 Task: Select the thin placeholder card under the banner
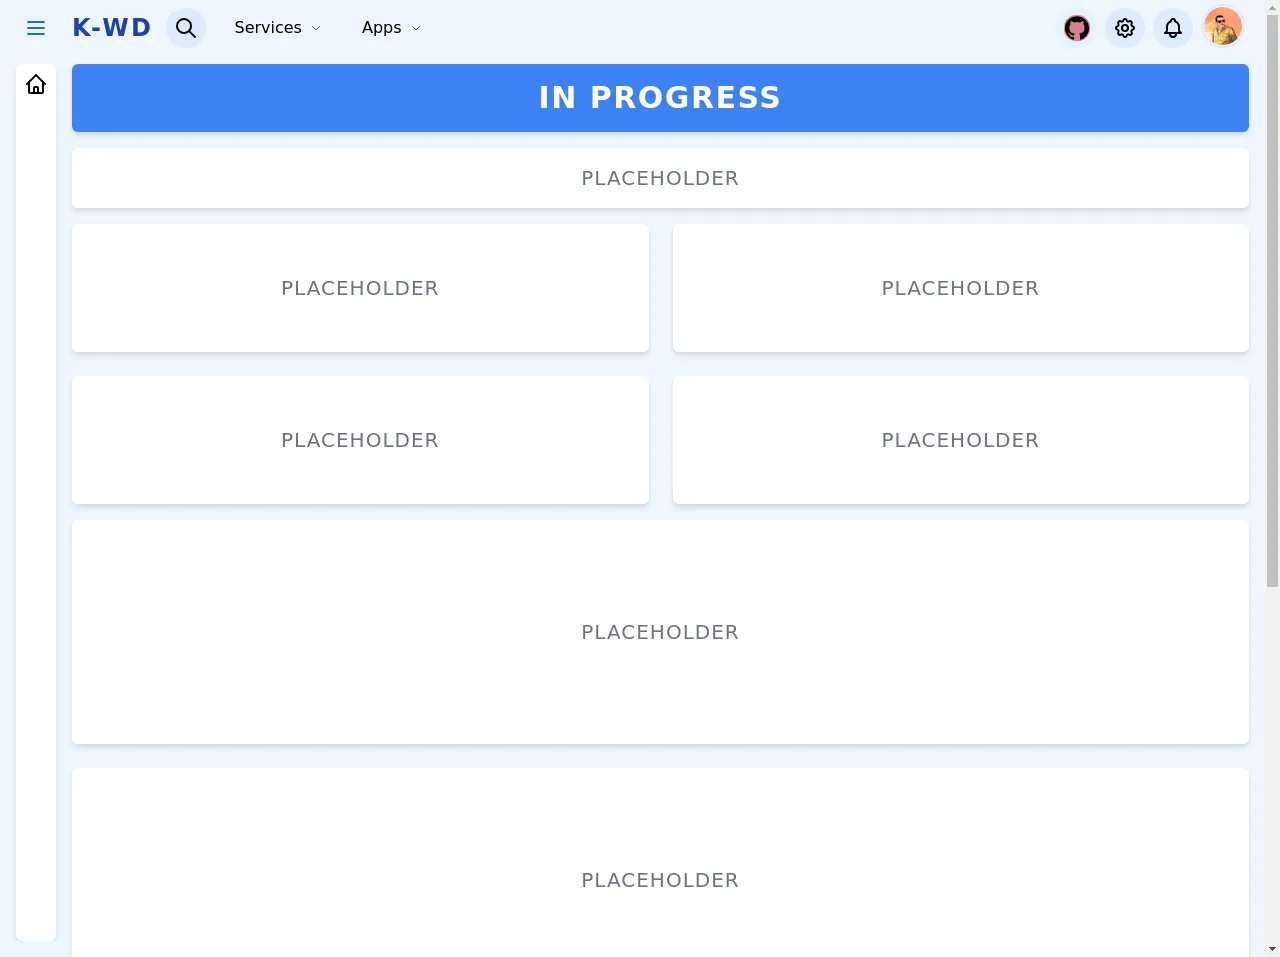tap(660, 179)
